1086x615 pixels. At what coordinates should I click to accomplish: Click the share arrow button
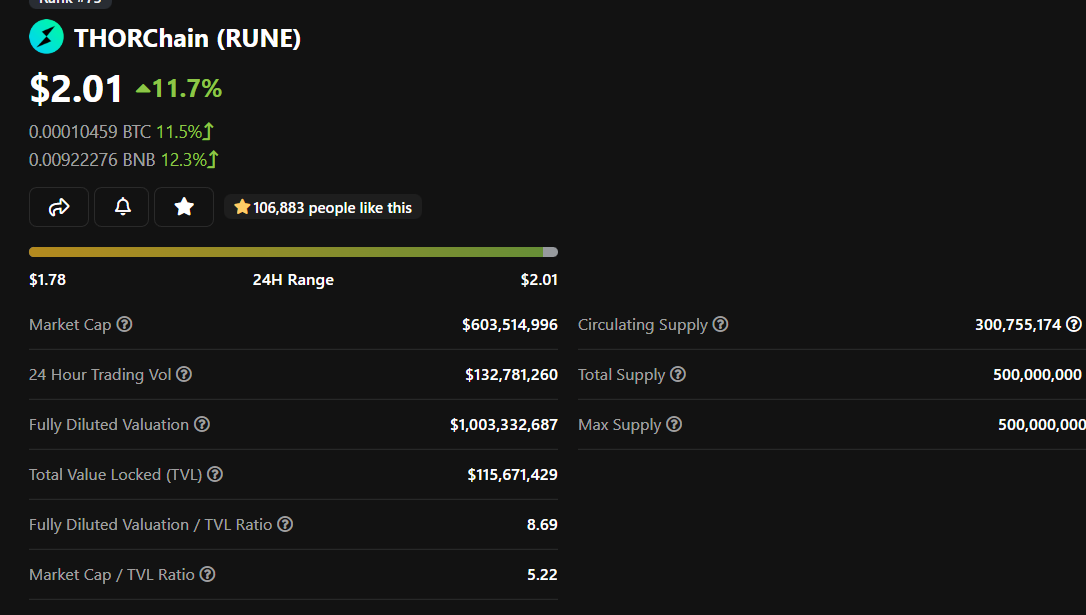click(59, 207)
